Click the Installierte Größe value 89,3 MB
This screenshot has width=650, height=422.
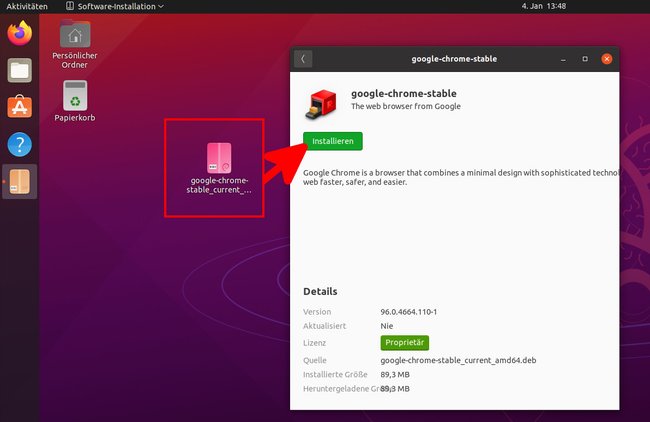395,374
